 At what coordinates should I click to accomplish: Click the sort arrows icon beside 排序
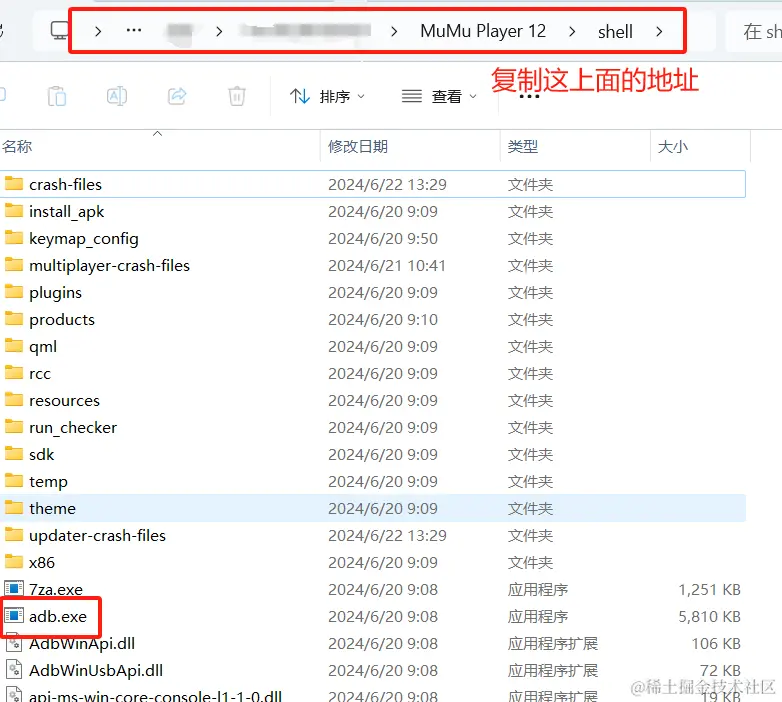300,96
